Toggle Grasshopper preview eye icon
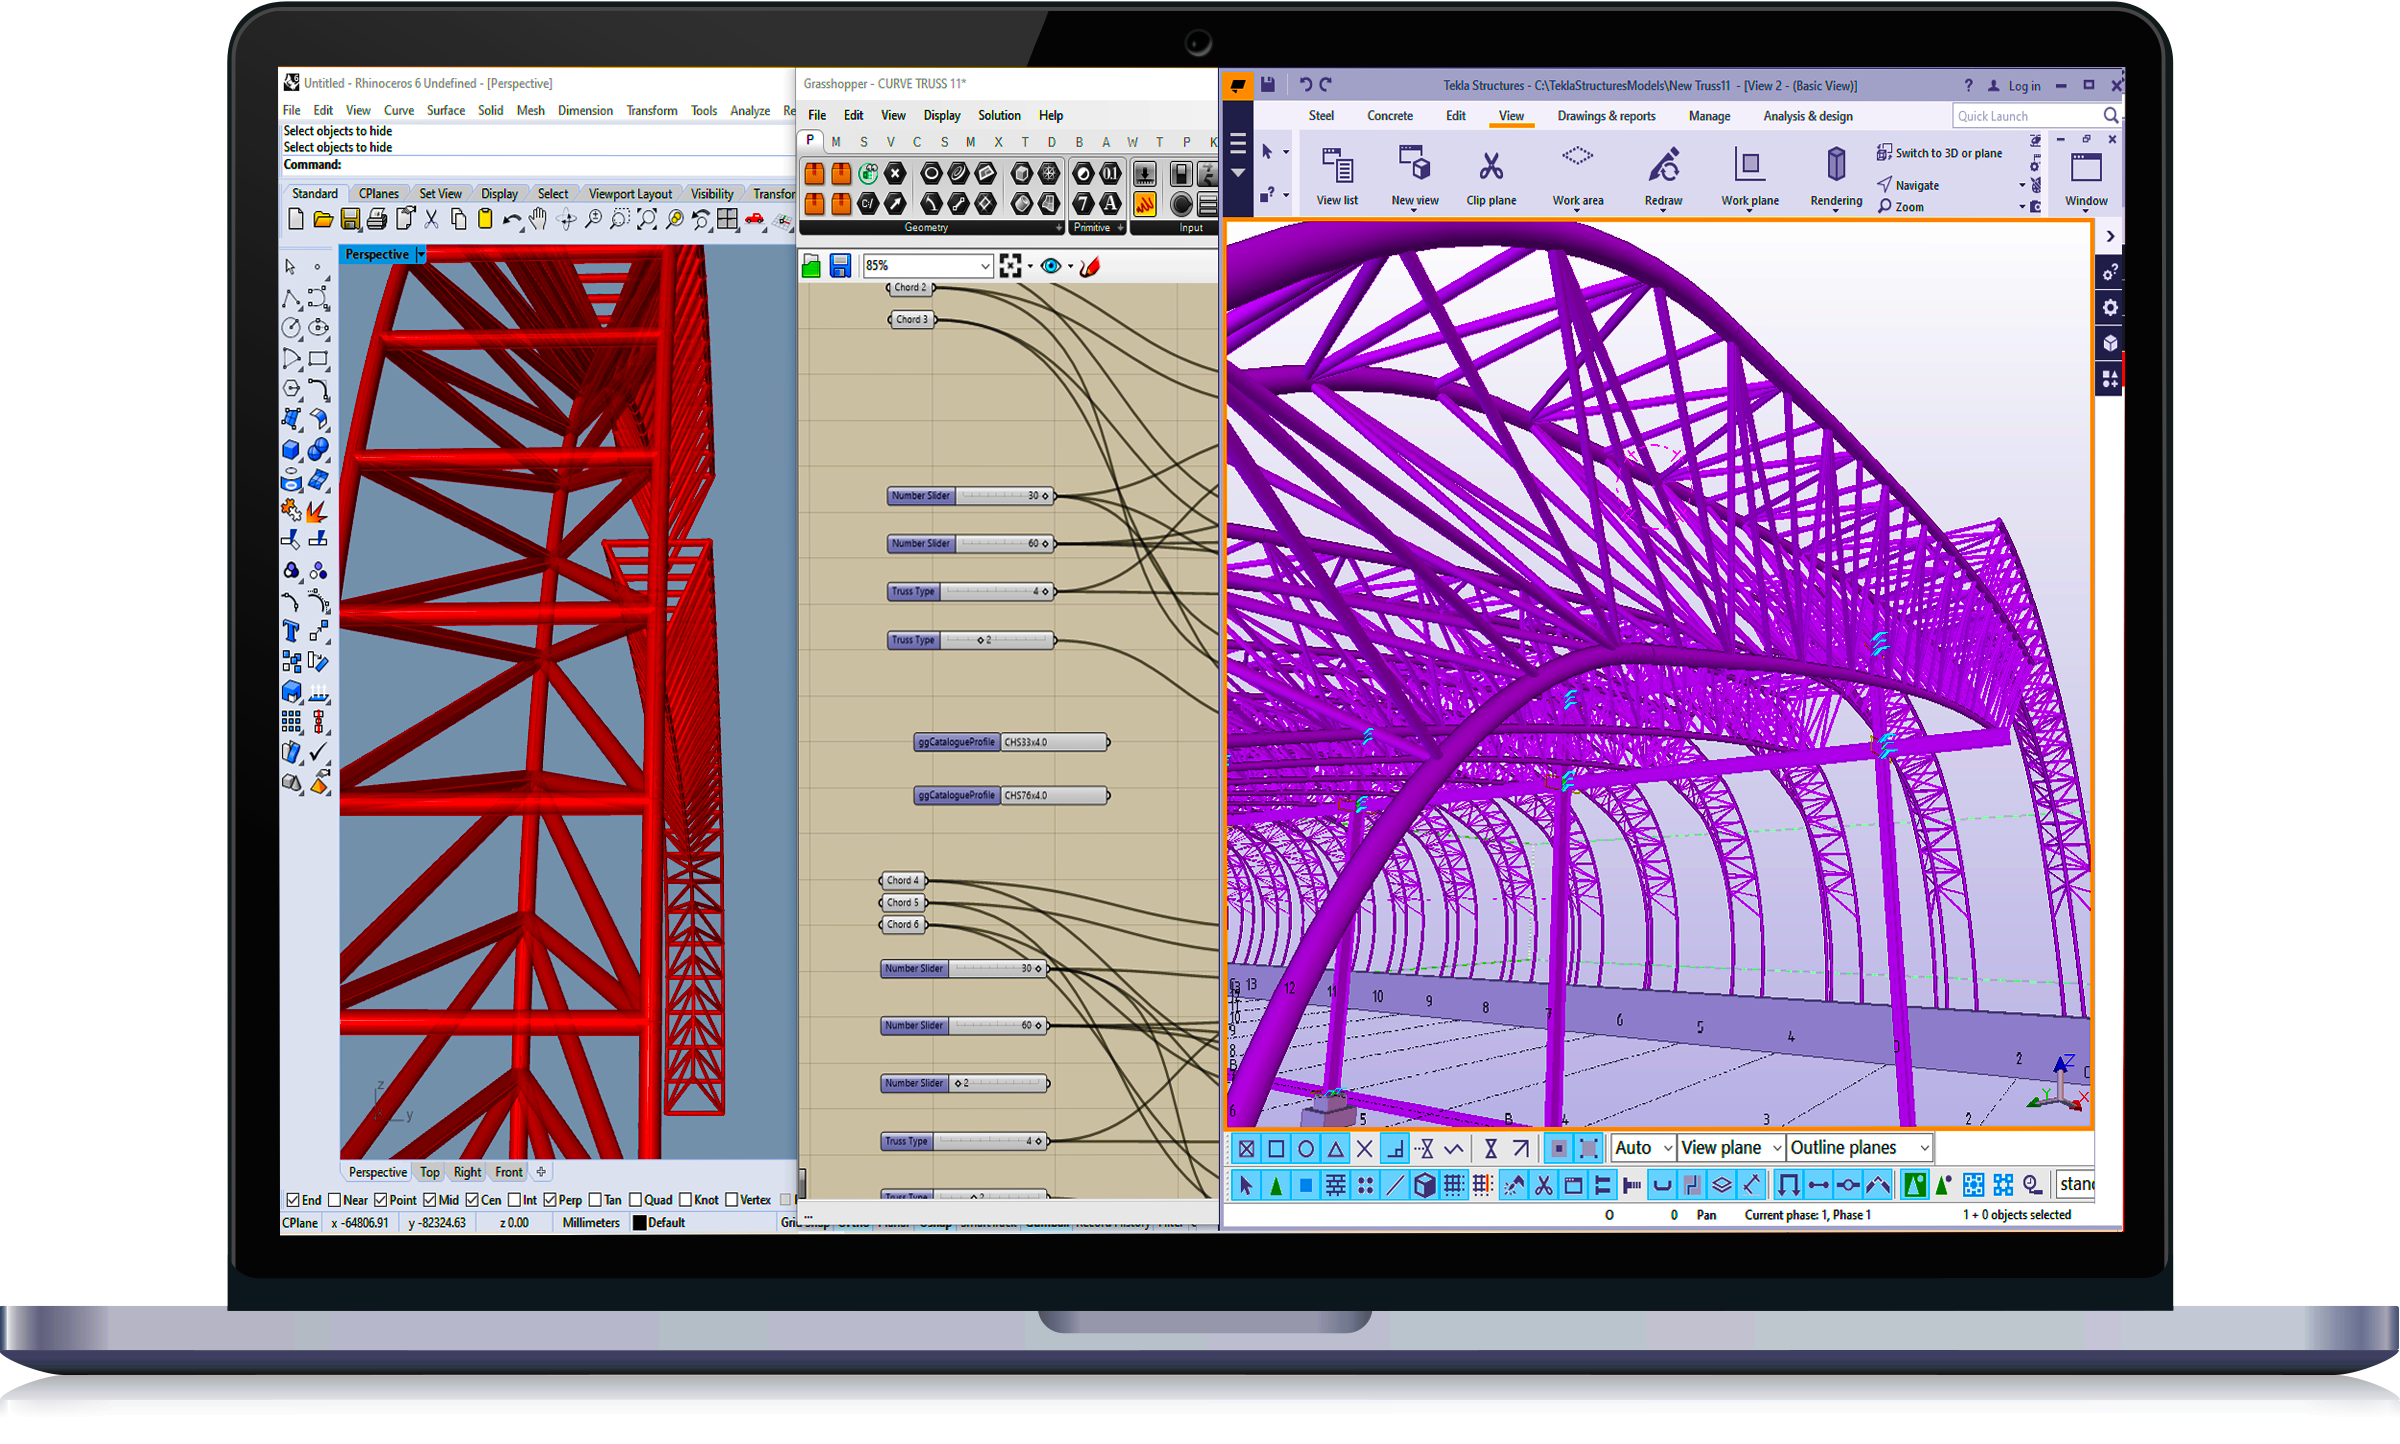2400x1444 pixels. click(1051, 266)
